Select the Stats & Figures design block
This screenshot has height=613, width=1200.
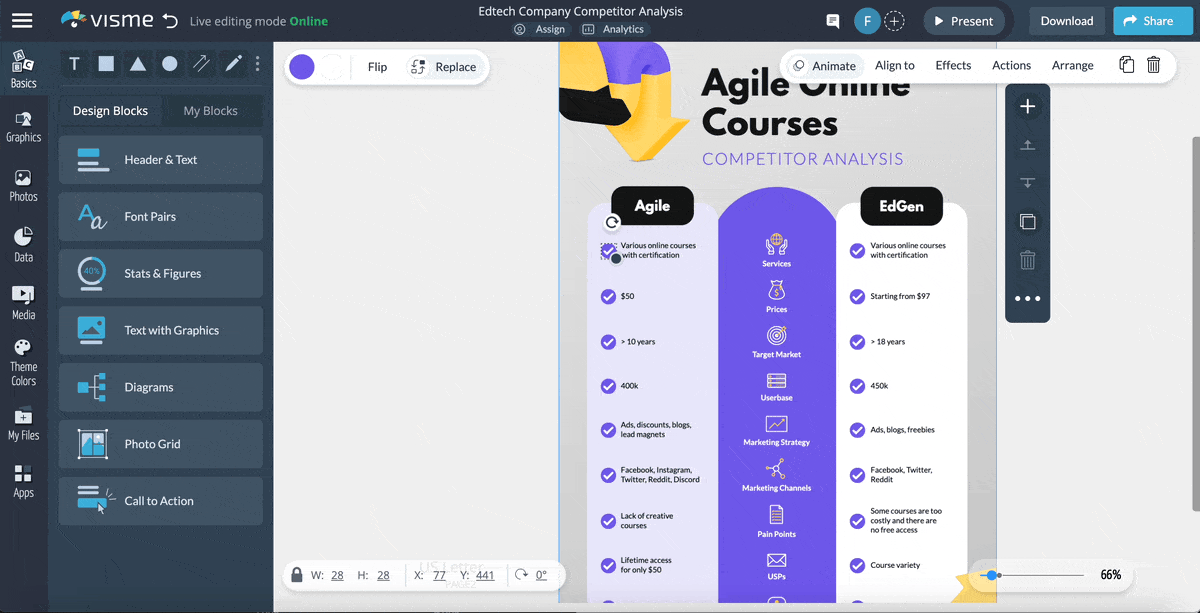pos(161,273)
